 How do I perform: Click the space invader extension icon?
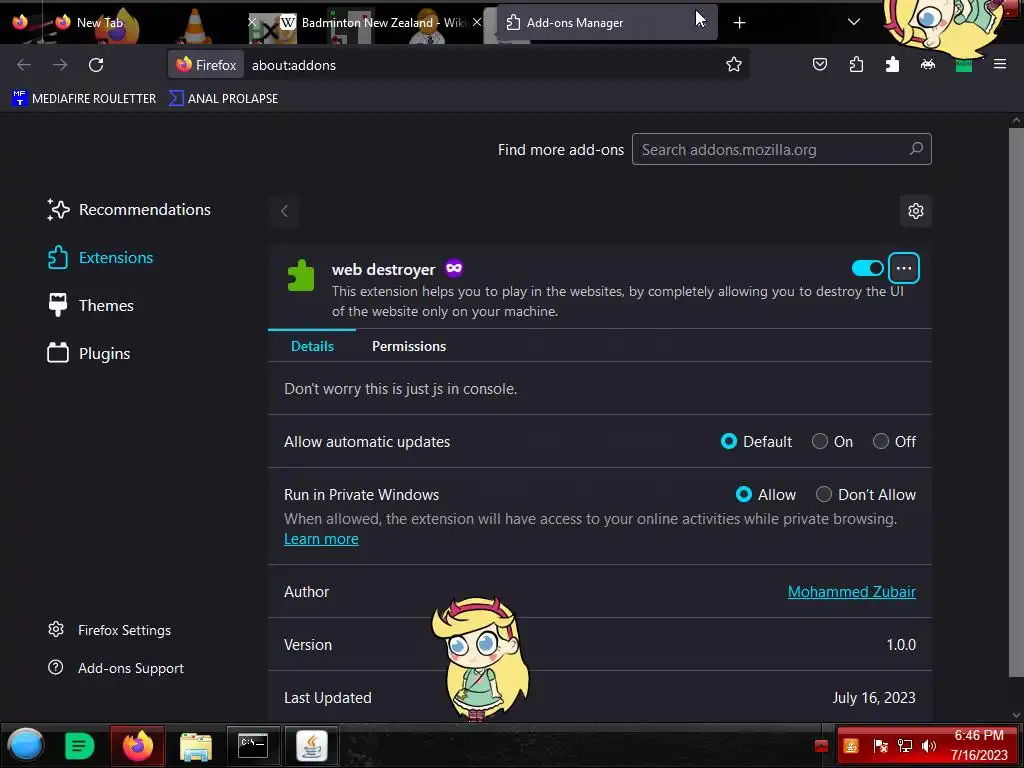point(928,64)
